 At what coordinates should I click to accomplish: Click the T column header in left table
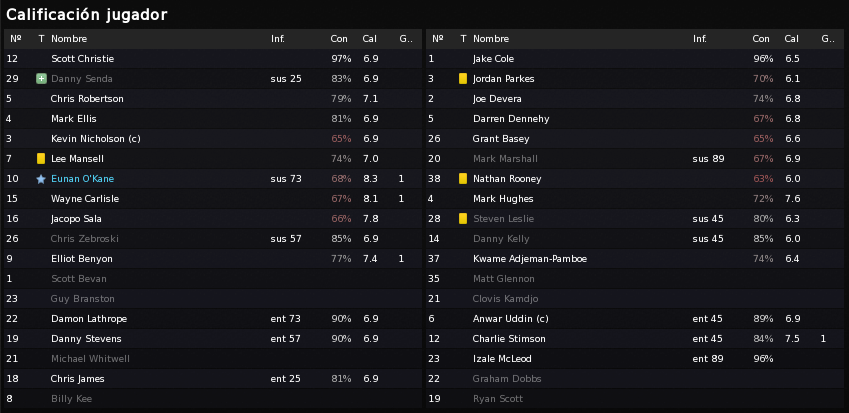41,39
